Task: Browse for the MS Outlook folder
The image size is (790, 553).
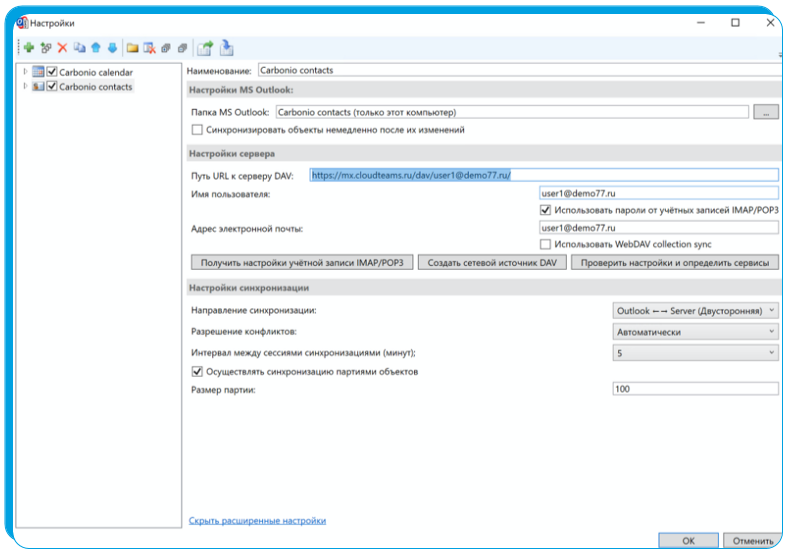Action: coord(766,112)
